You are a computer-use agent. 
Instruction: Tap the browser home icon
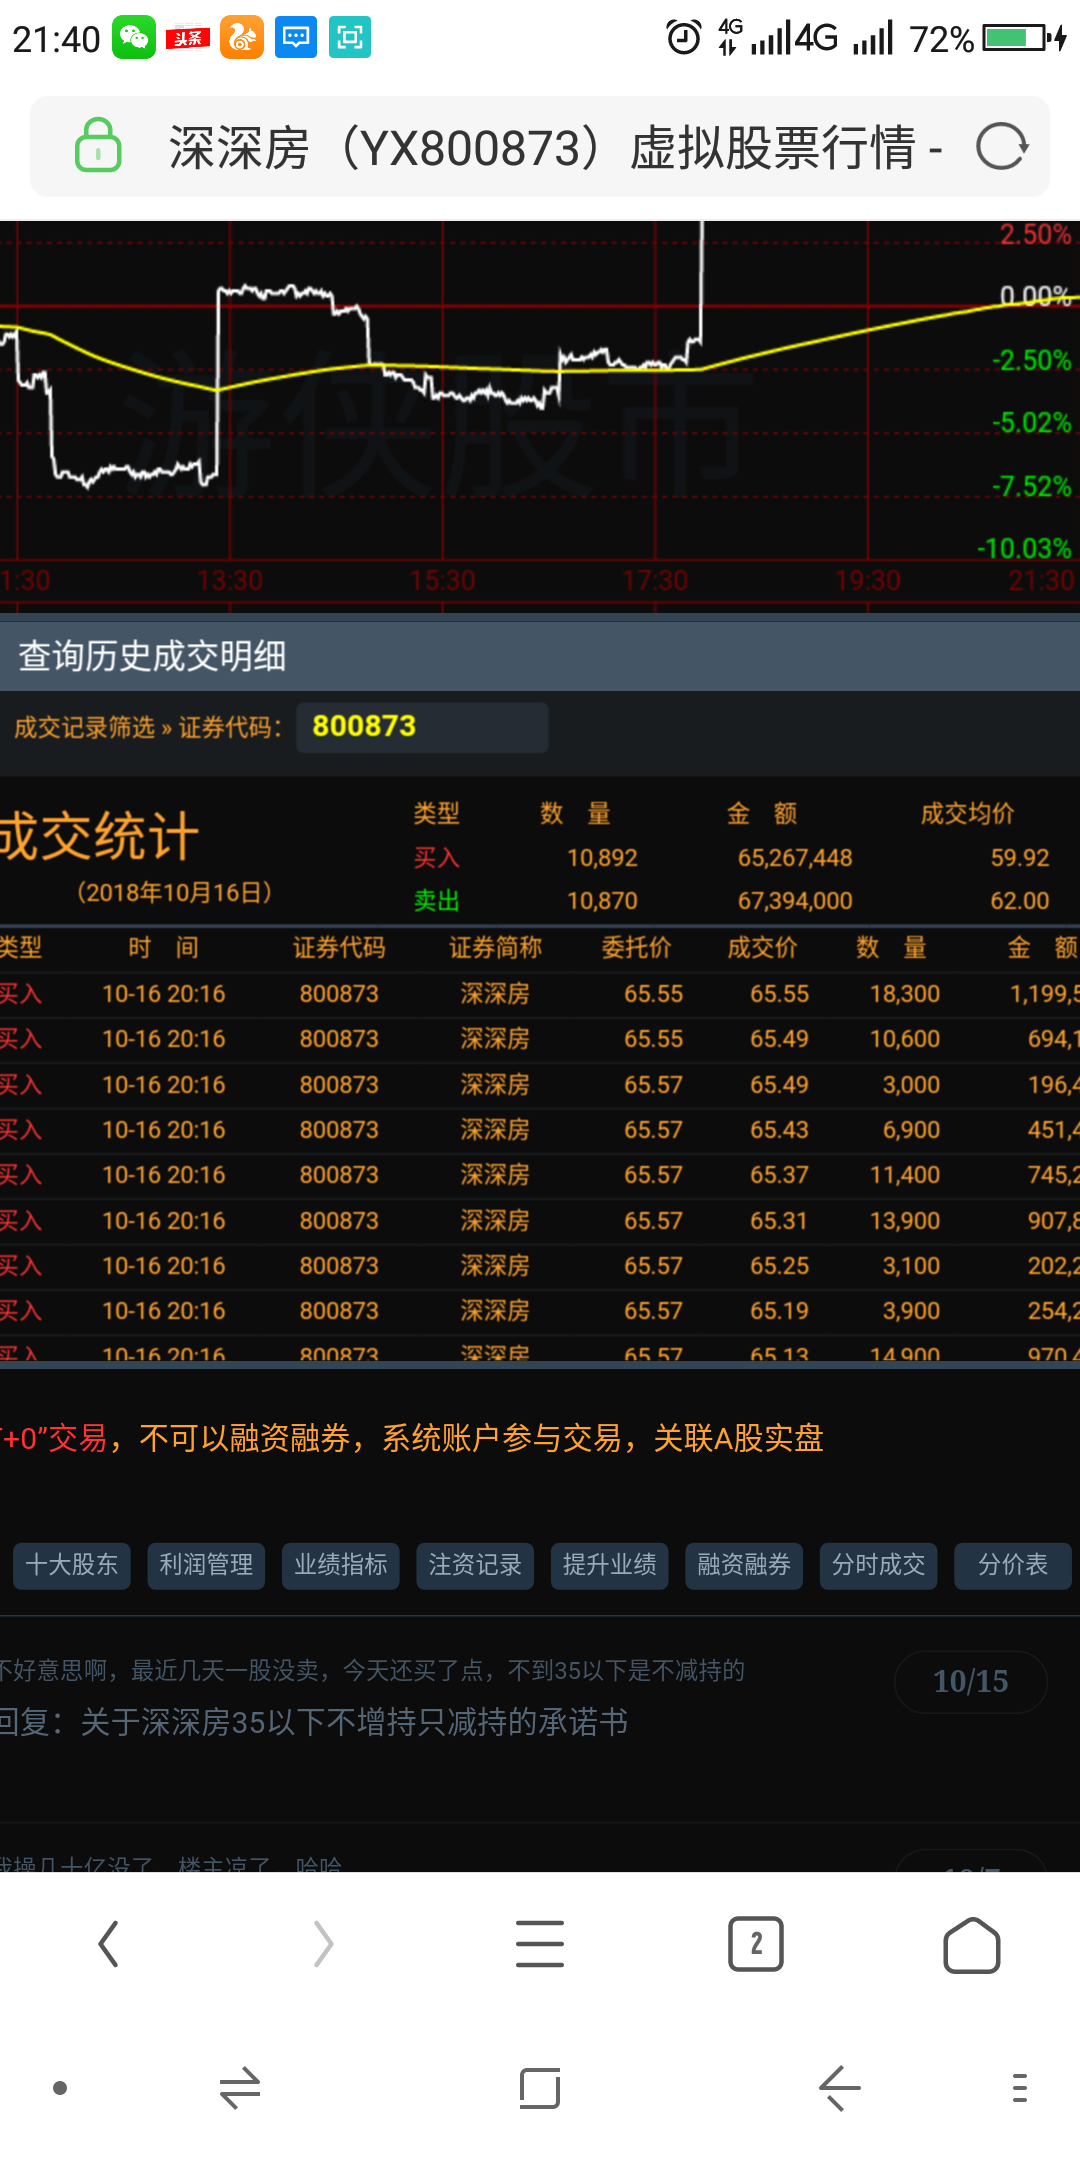[x=971, y=1944]
